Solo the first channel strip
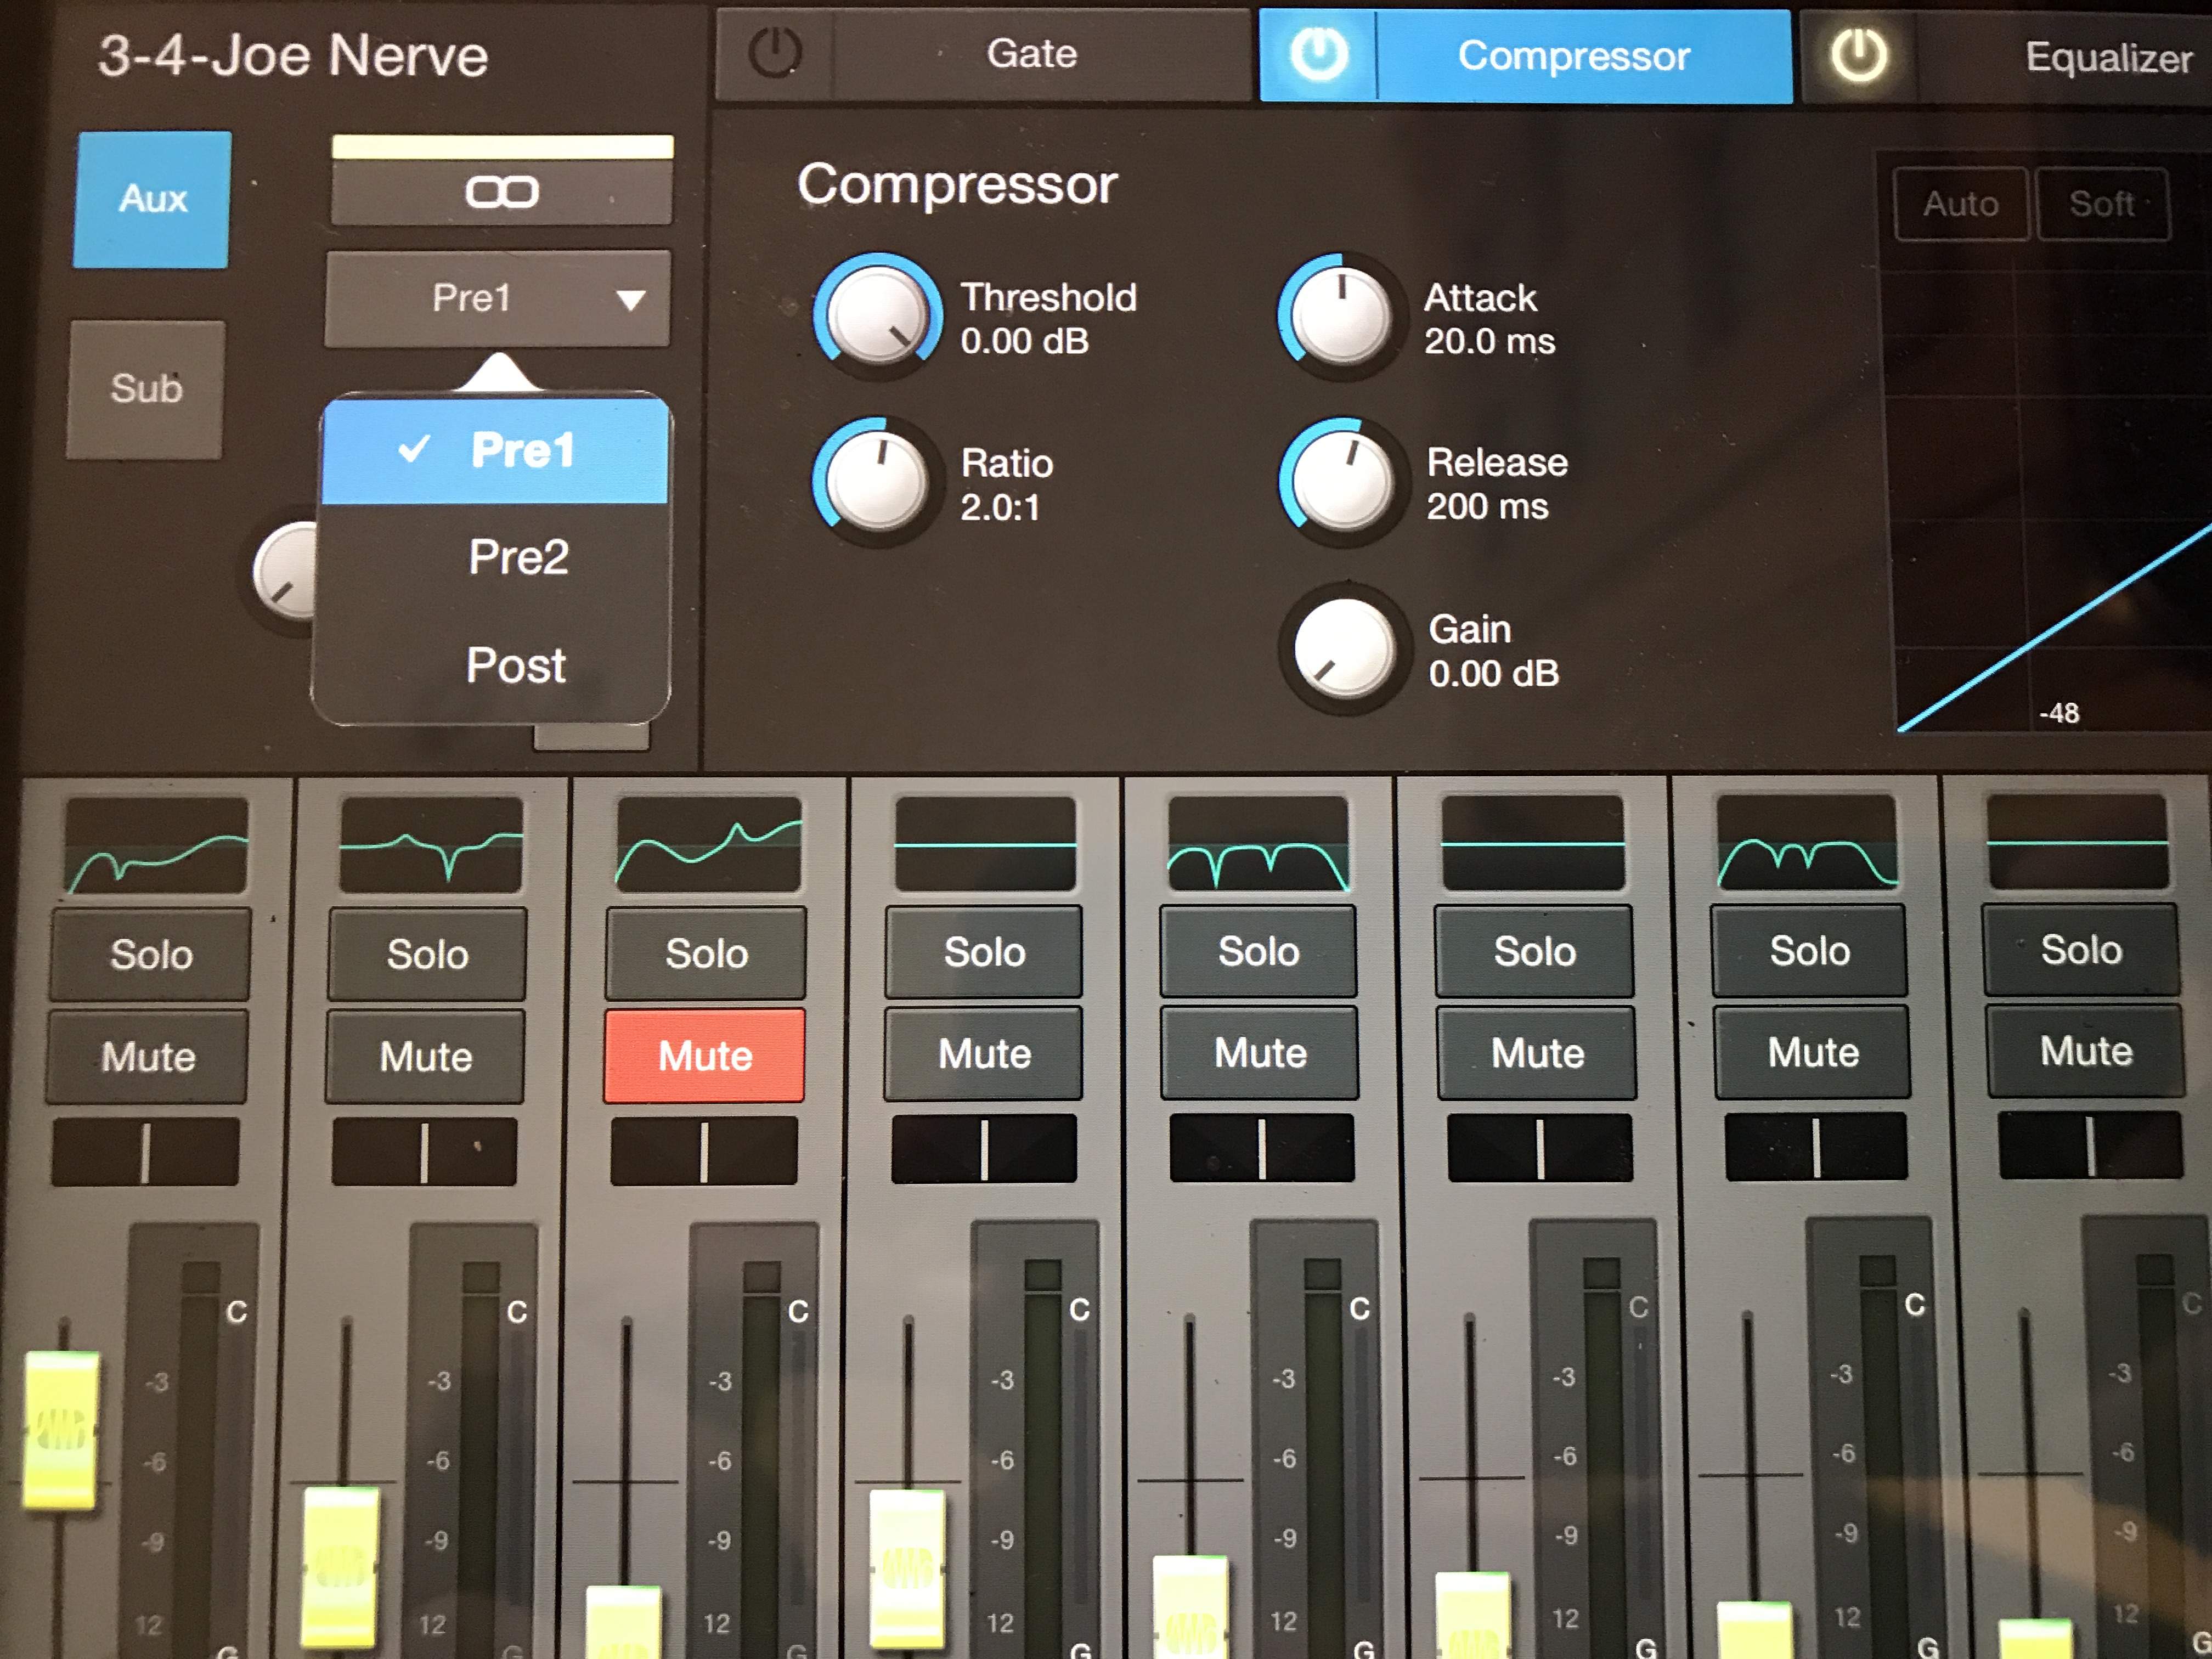The image size is (2212, 1659). (151, 955)
